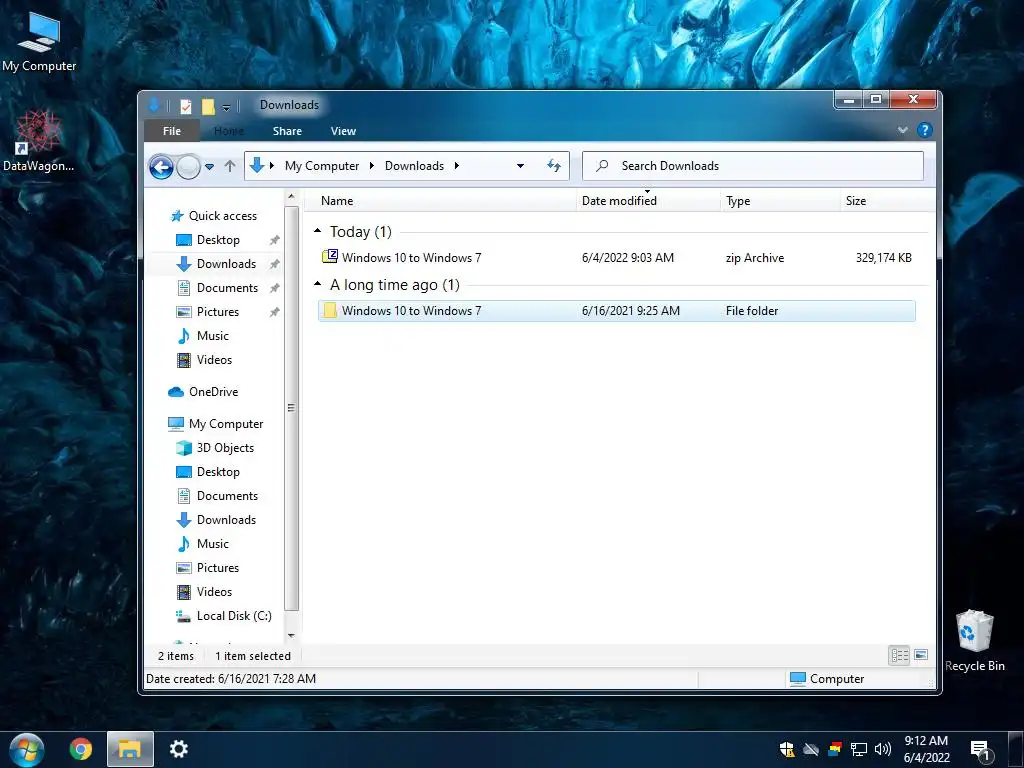Open the DataWagon desktop shortcut
This screenshot has width=1024, height=768.
pyautogui.click(x=39, y=141)
